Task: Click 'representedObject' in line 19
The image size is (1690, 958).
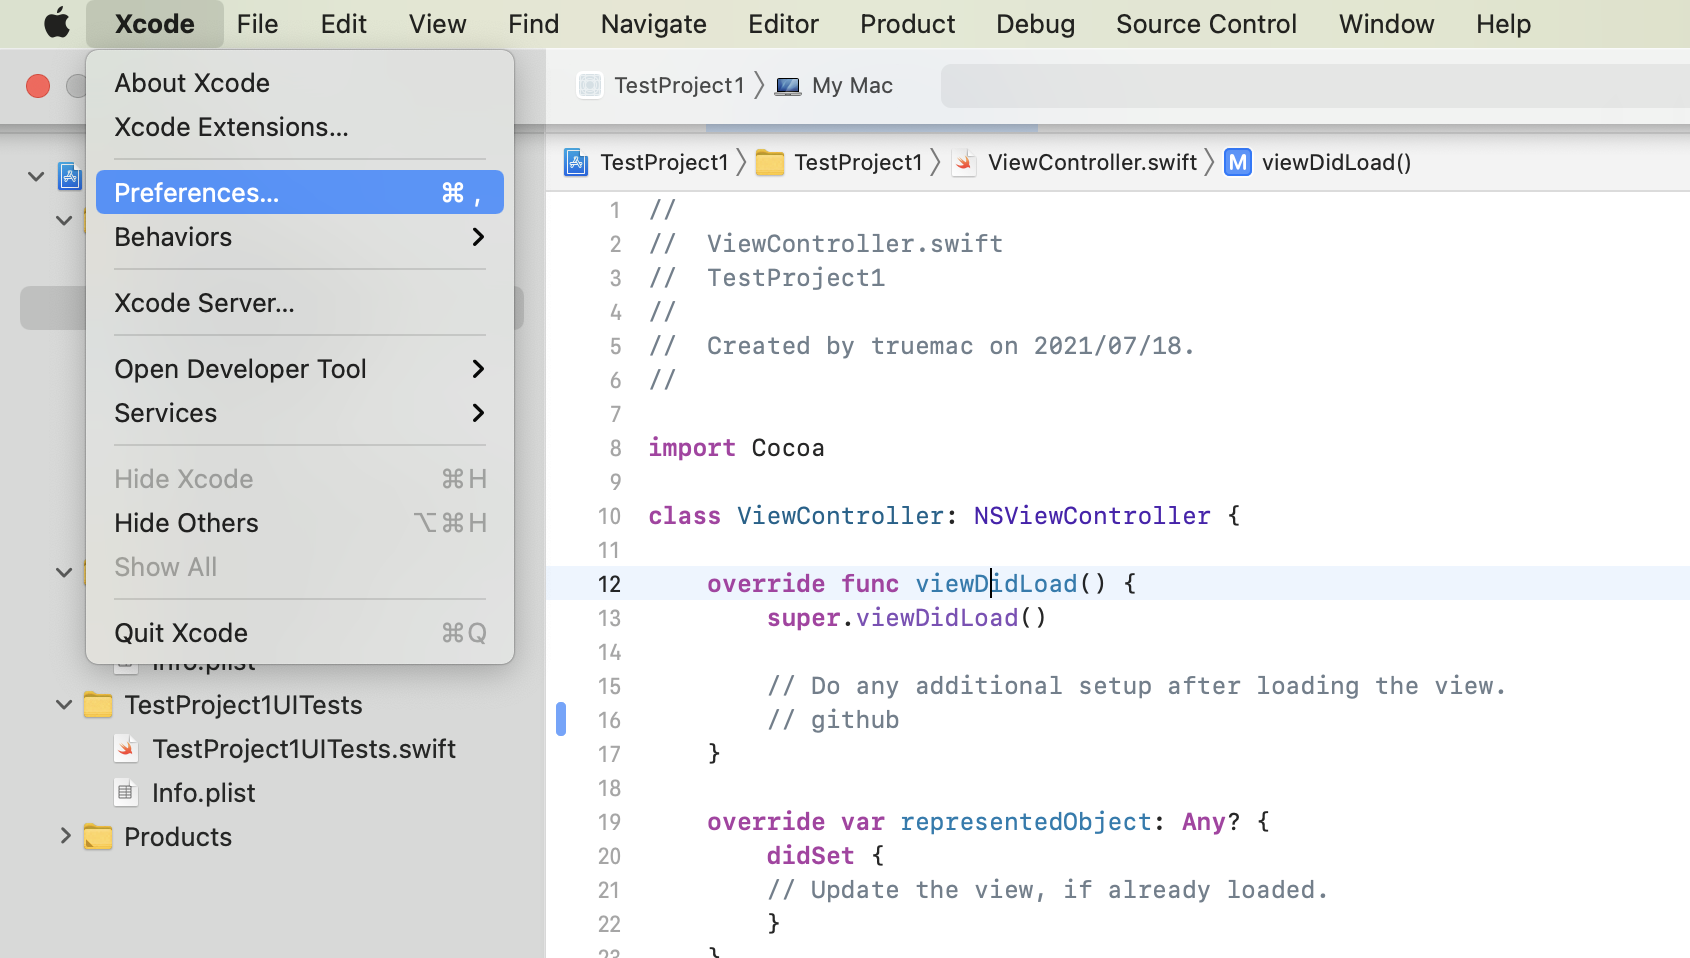Action: (x=1026, y=822)
